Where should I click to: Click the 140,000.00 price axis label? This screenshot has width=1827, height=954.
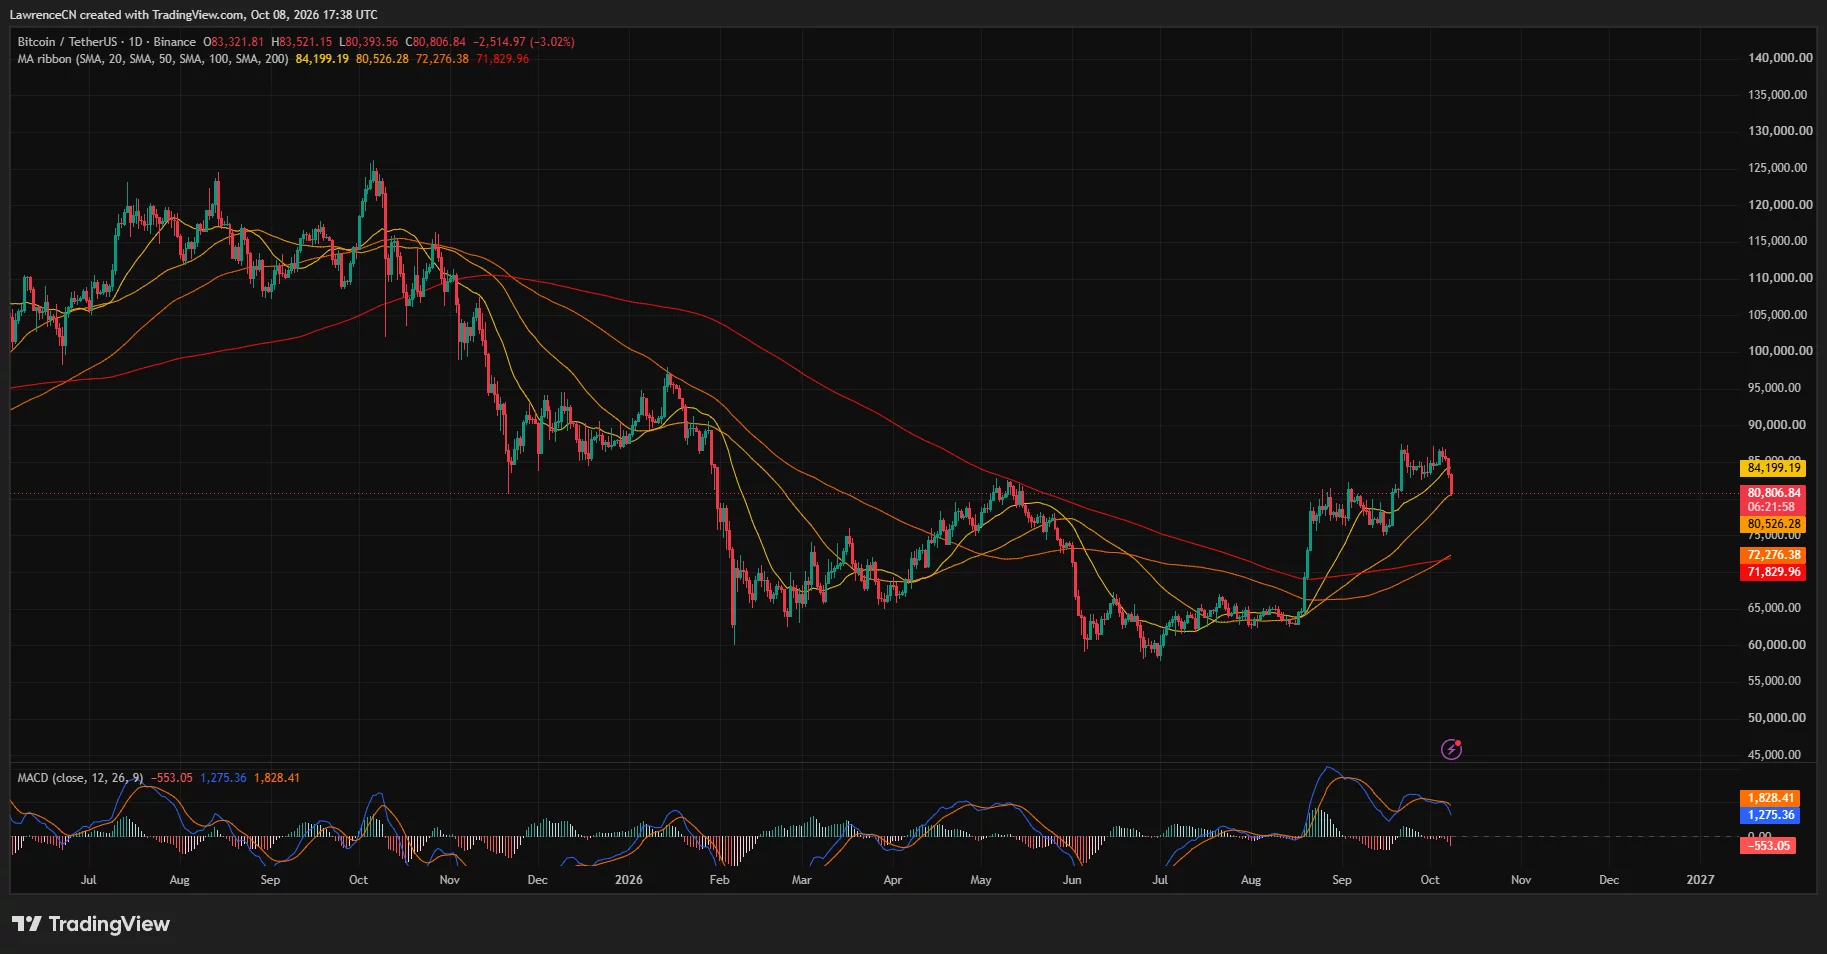coord(1780,58)
